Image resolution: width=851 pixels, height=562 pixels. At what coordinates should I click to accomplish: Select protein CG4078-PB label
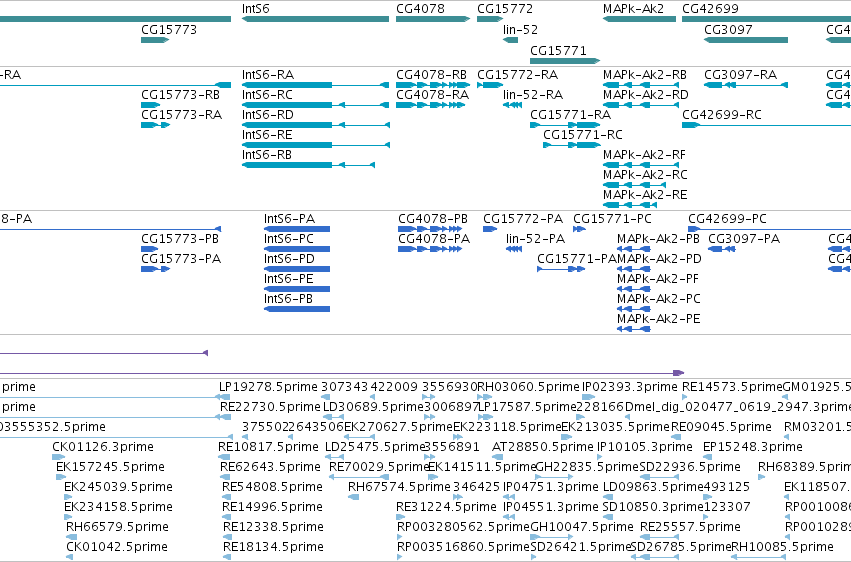[x=433, y=219]
